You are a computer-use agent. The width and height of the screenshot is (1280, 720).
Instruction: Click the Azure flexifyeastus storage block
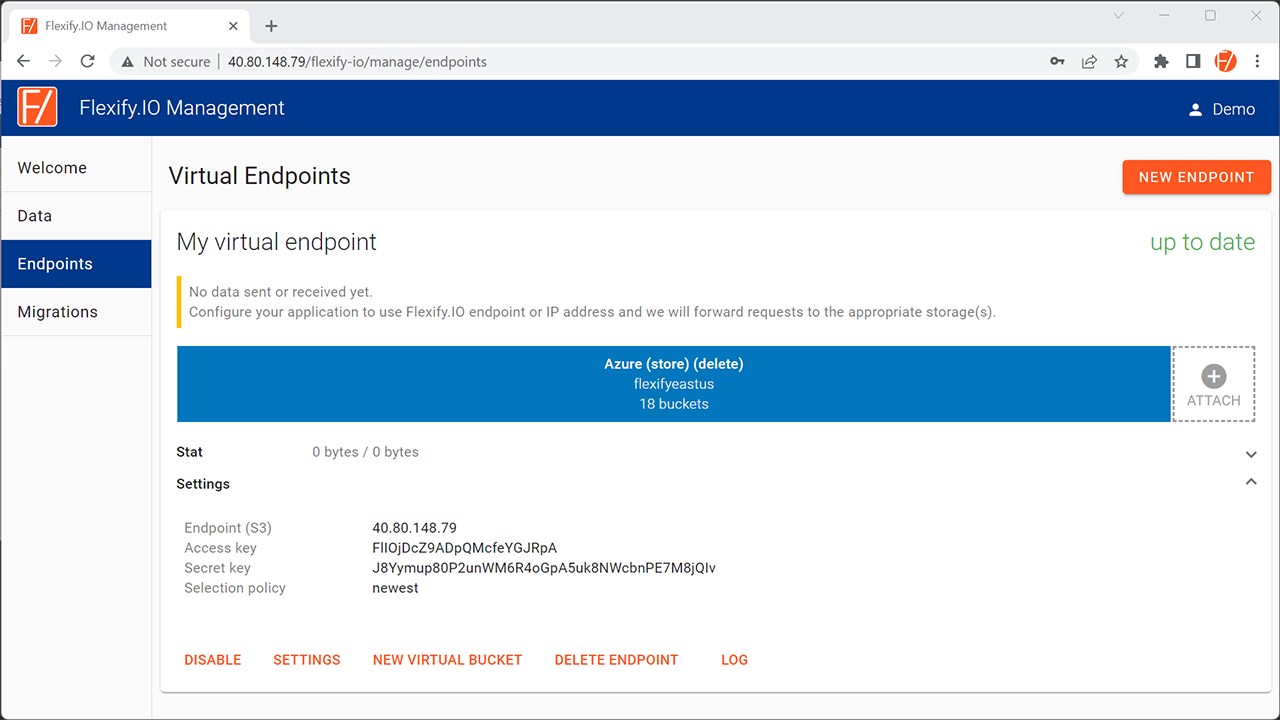673,384
